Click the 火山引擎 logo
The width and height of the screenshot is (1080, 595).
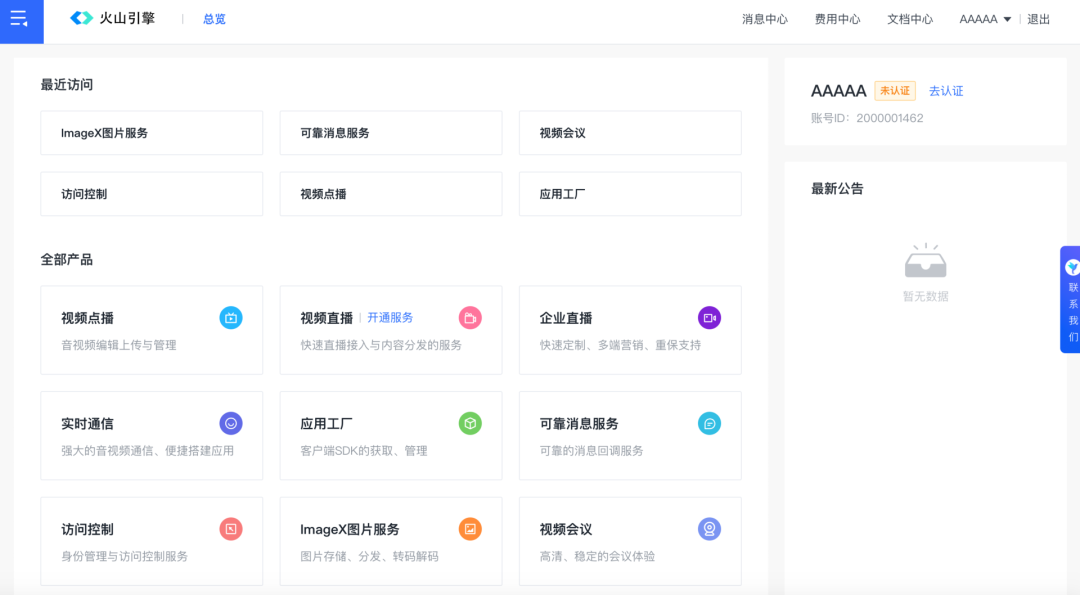point(113,18)
